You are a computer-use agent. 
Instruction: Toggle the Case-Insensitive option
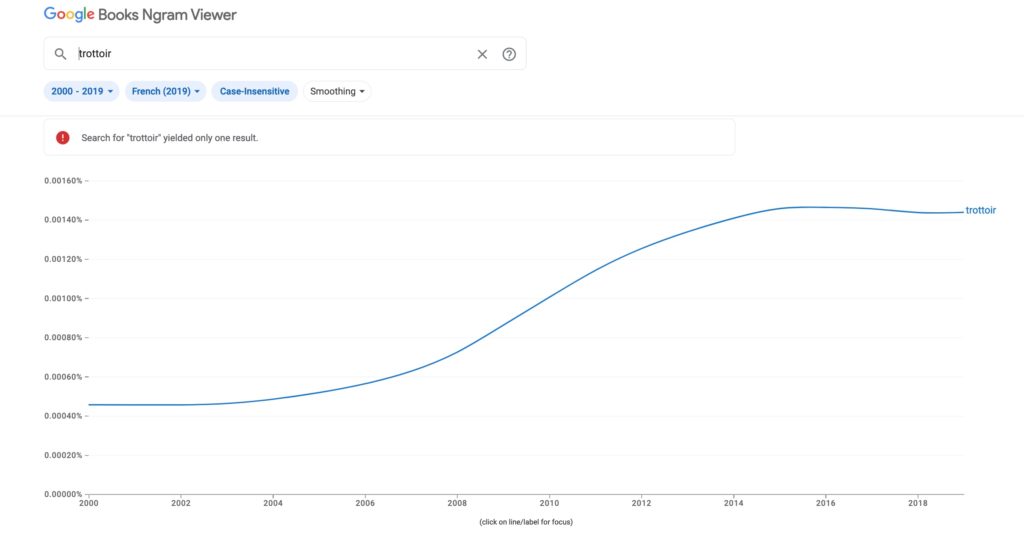(x=254, y=91)
